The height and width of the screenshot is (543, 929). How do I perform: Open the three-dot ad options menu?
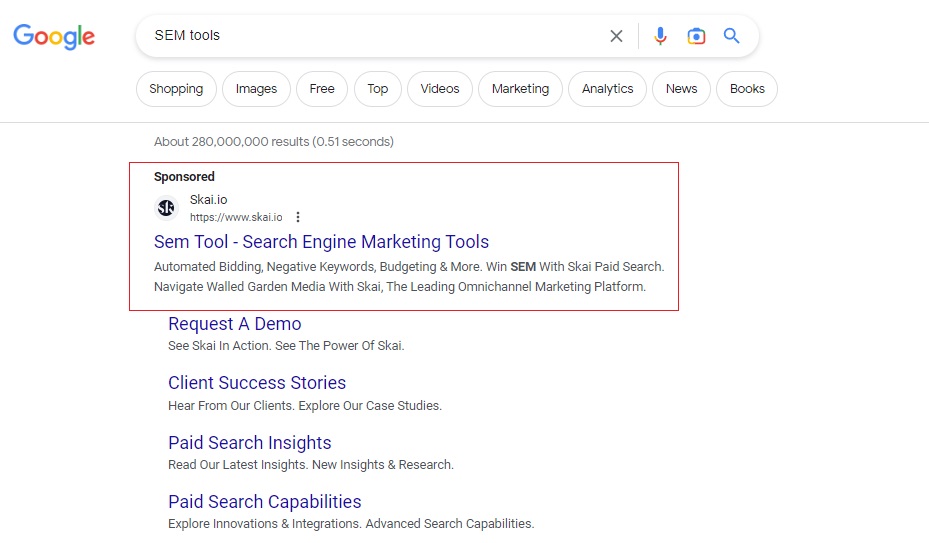click(x=298, y=217)
